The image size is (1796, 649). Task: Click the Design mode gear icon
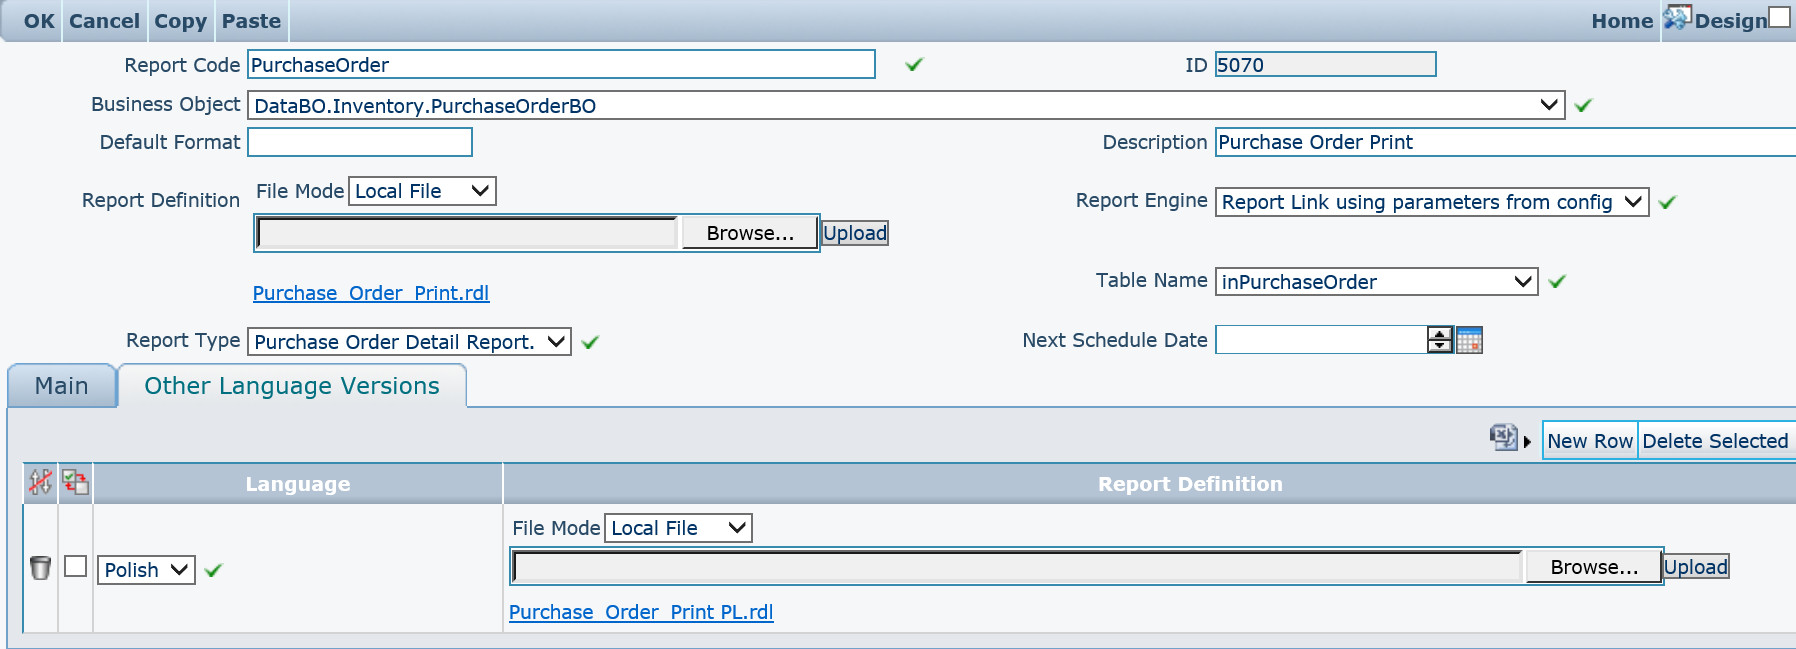1676,19
